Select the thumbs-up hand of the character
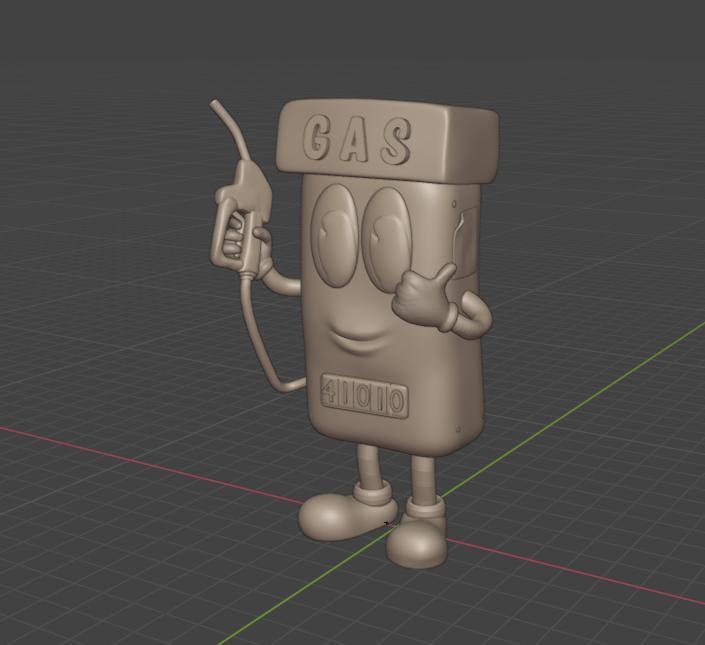 424,298
